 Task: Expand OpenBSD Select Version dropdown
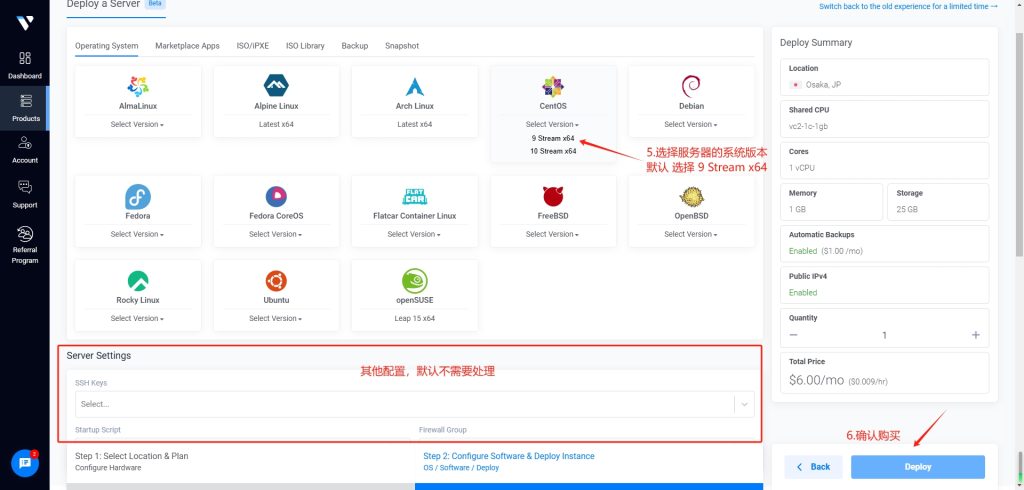pyautogui.click(x=691, y=234)
